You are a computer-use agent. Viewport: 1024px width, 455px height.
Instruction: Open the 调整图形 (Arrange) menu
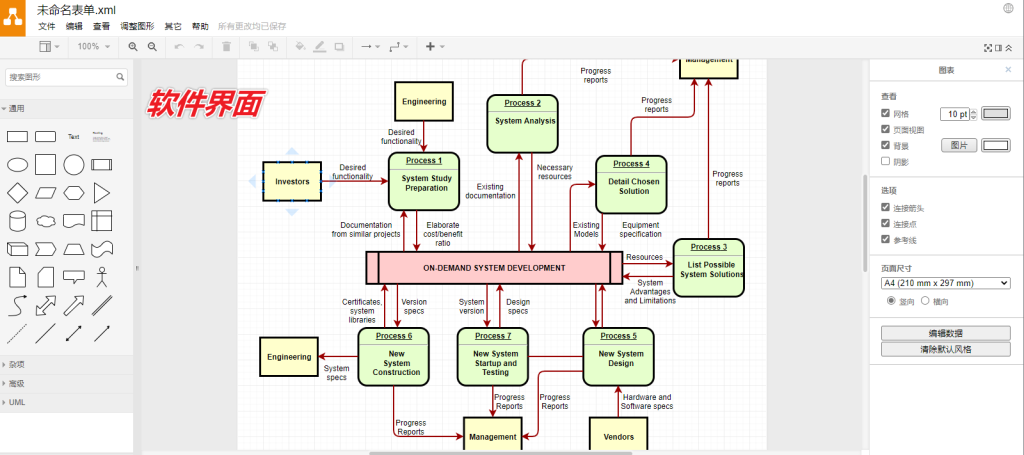(x=137, y=26)
